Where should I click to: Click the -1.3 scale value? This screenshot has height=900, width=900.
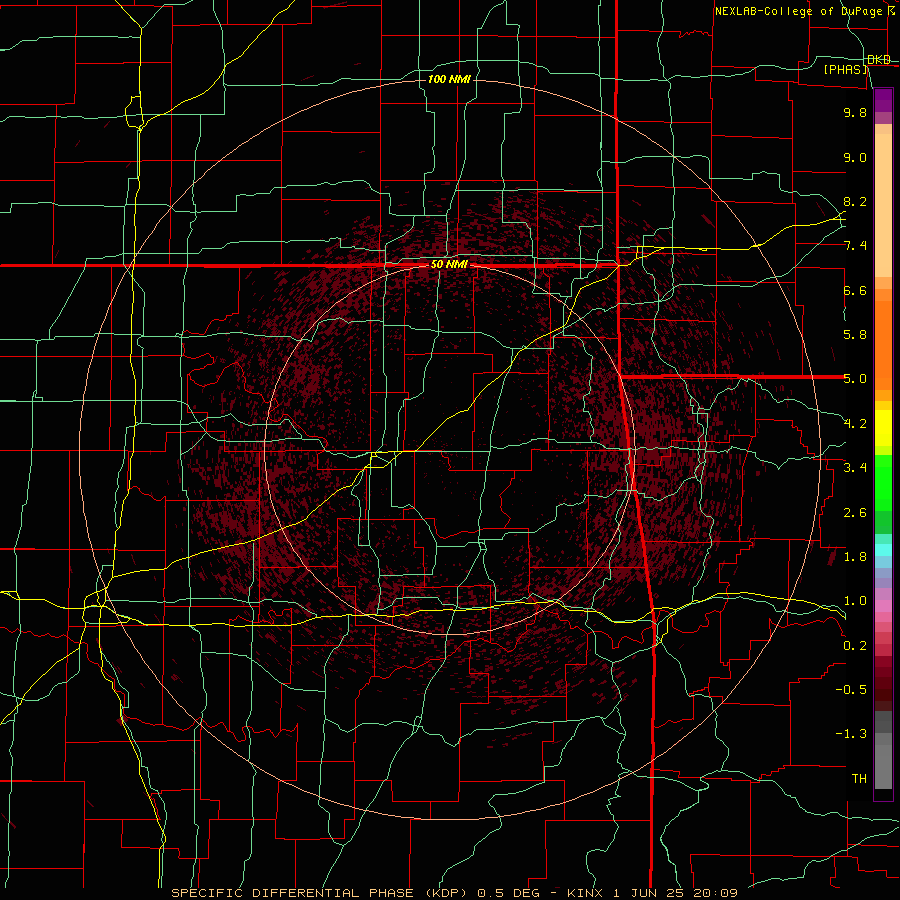pos(851,734)
